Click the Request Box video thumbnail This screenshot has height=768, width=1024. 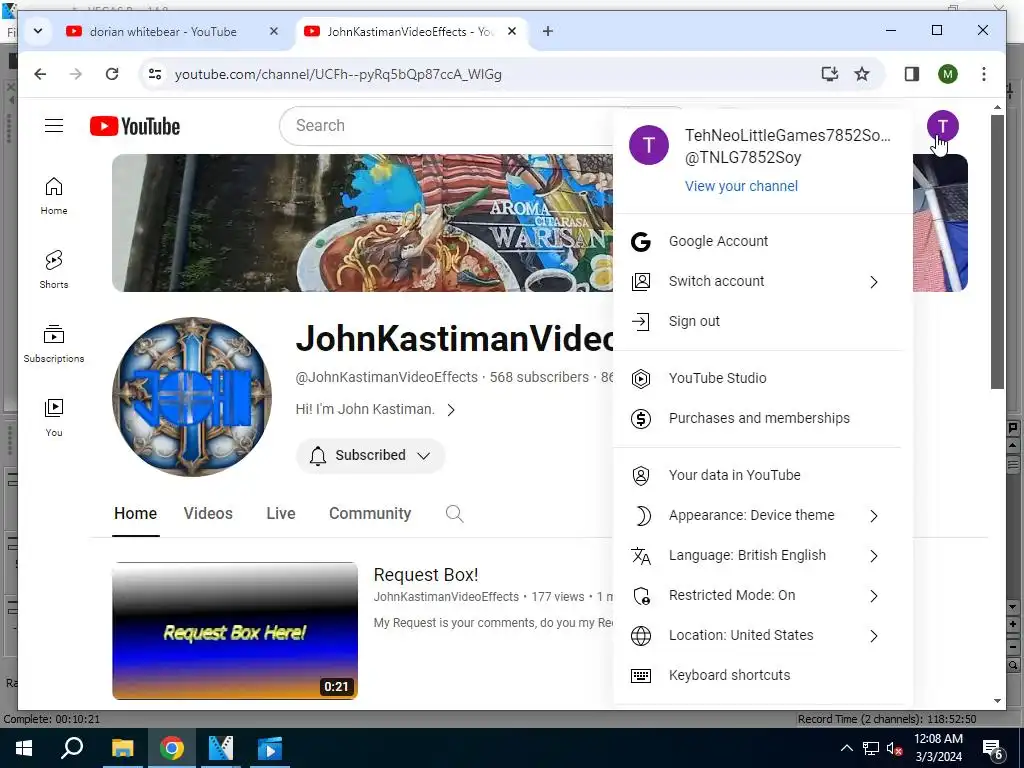point(235,631)
